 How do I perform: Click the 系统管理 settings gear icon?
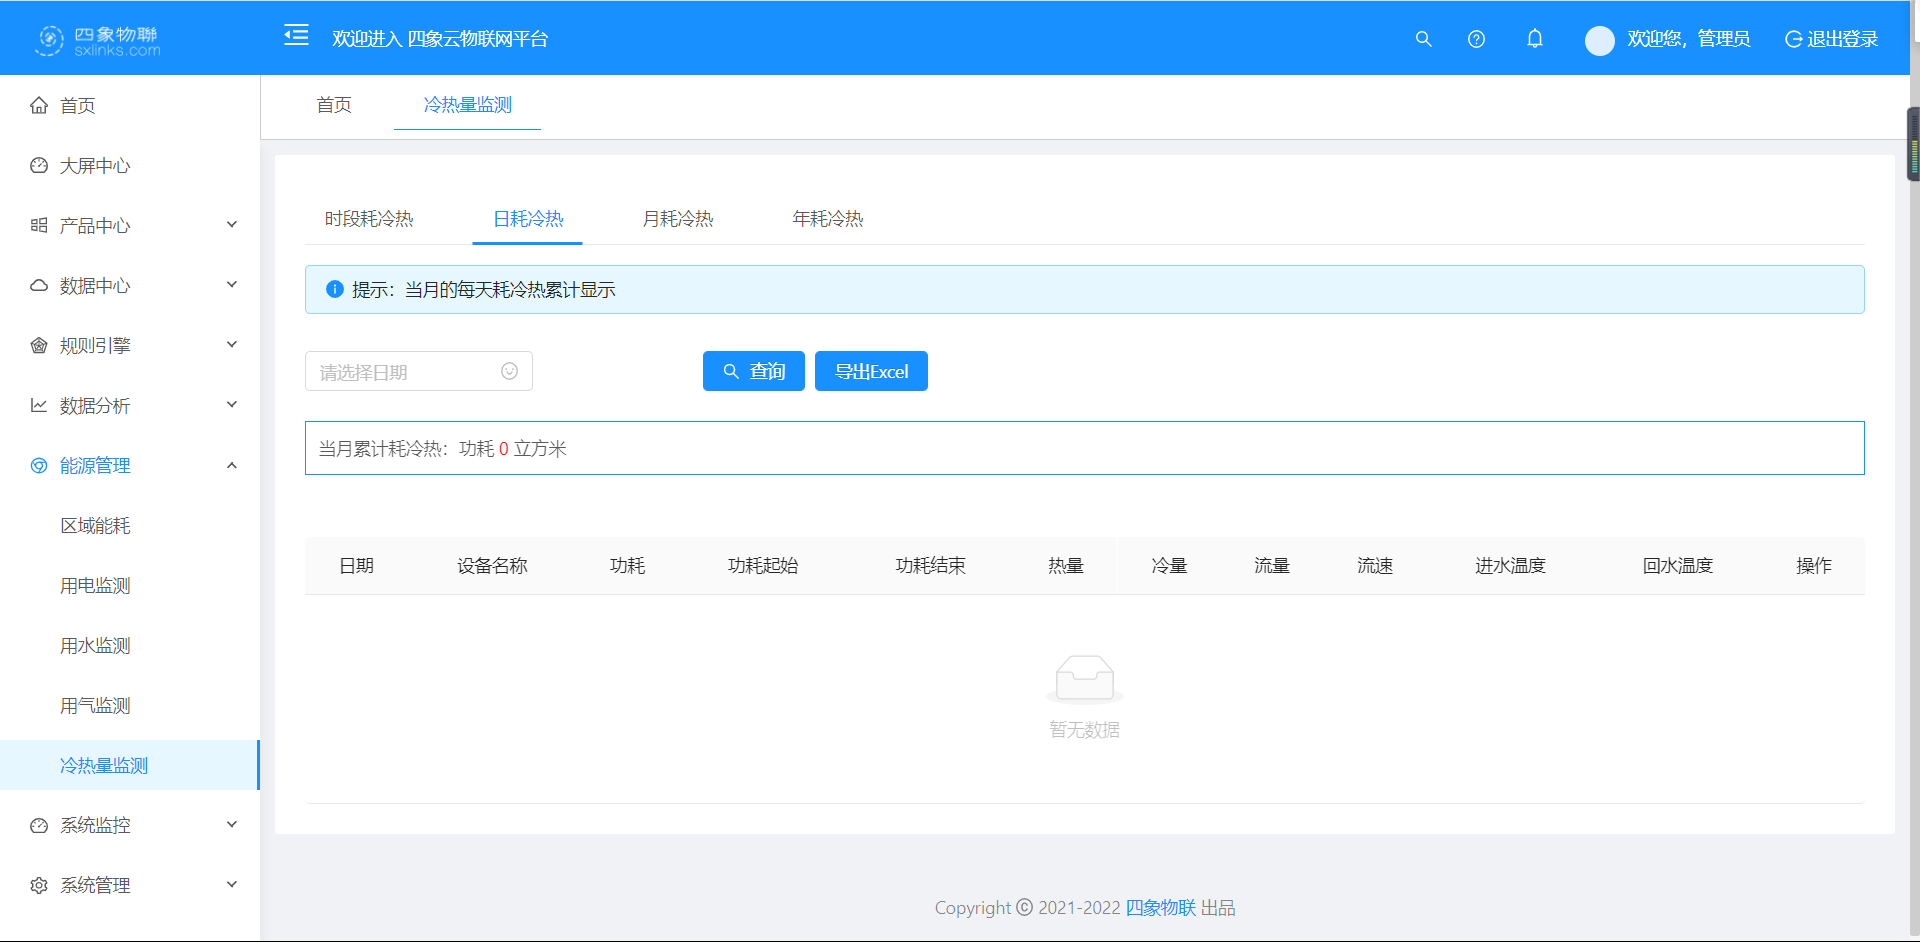coord(38,885)
